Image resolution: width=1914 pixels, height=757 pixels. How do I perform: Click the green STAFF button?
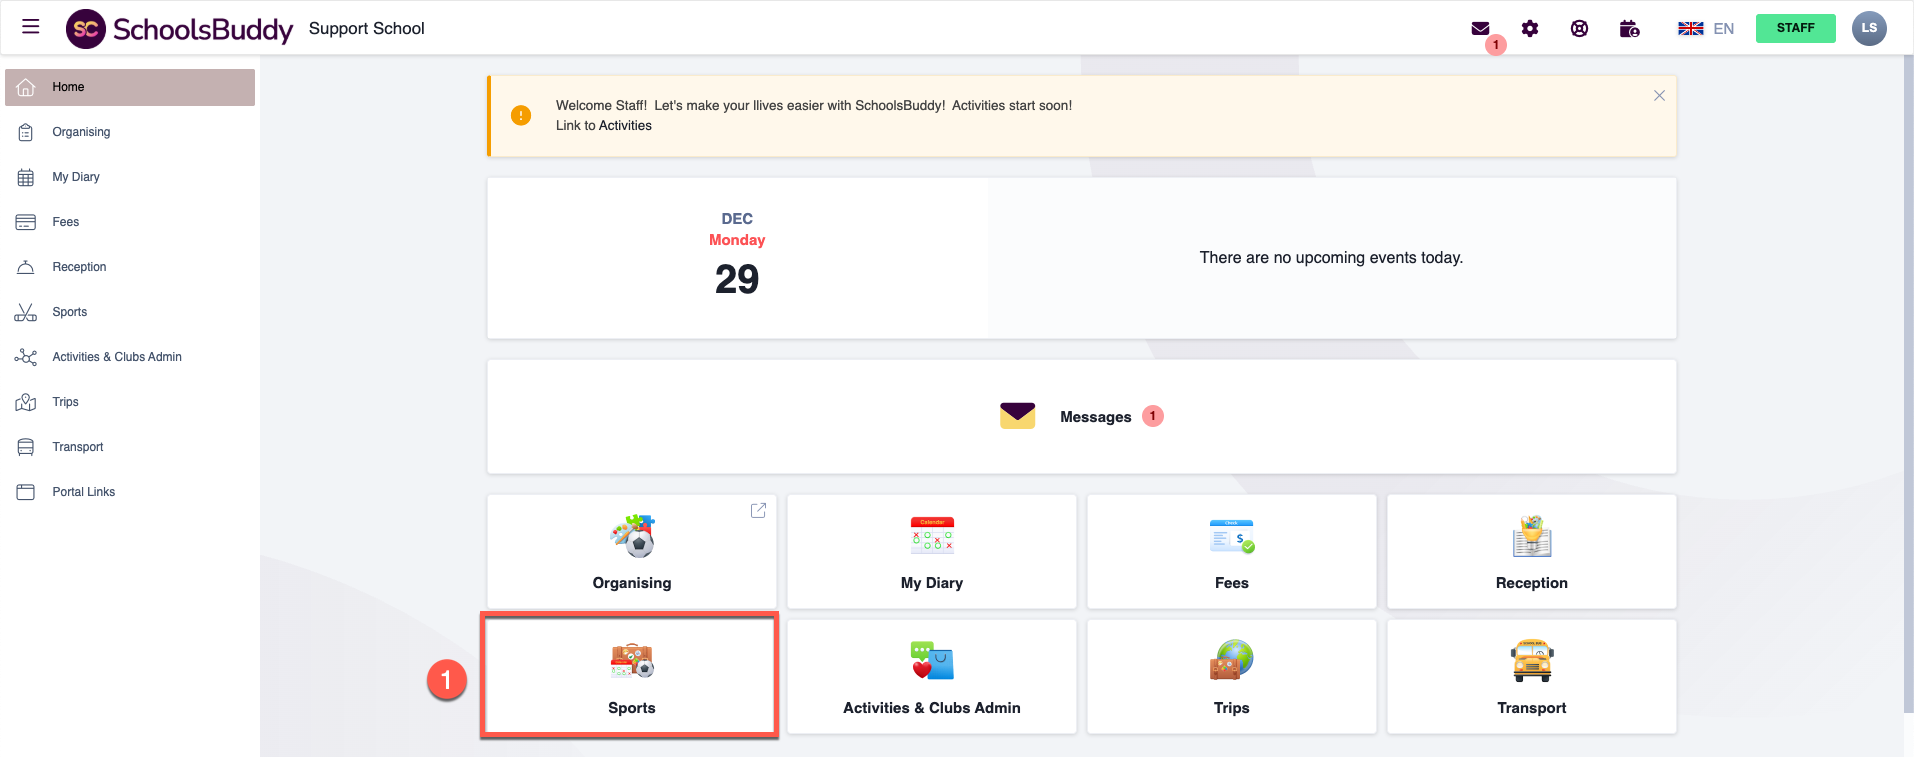click(x=1795, y=28)
